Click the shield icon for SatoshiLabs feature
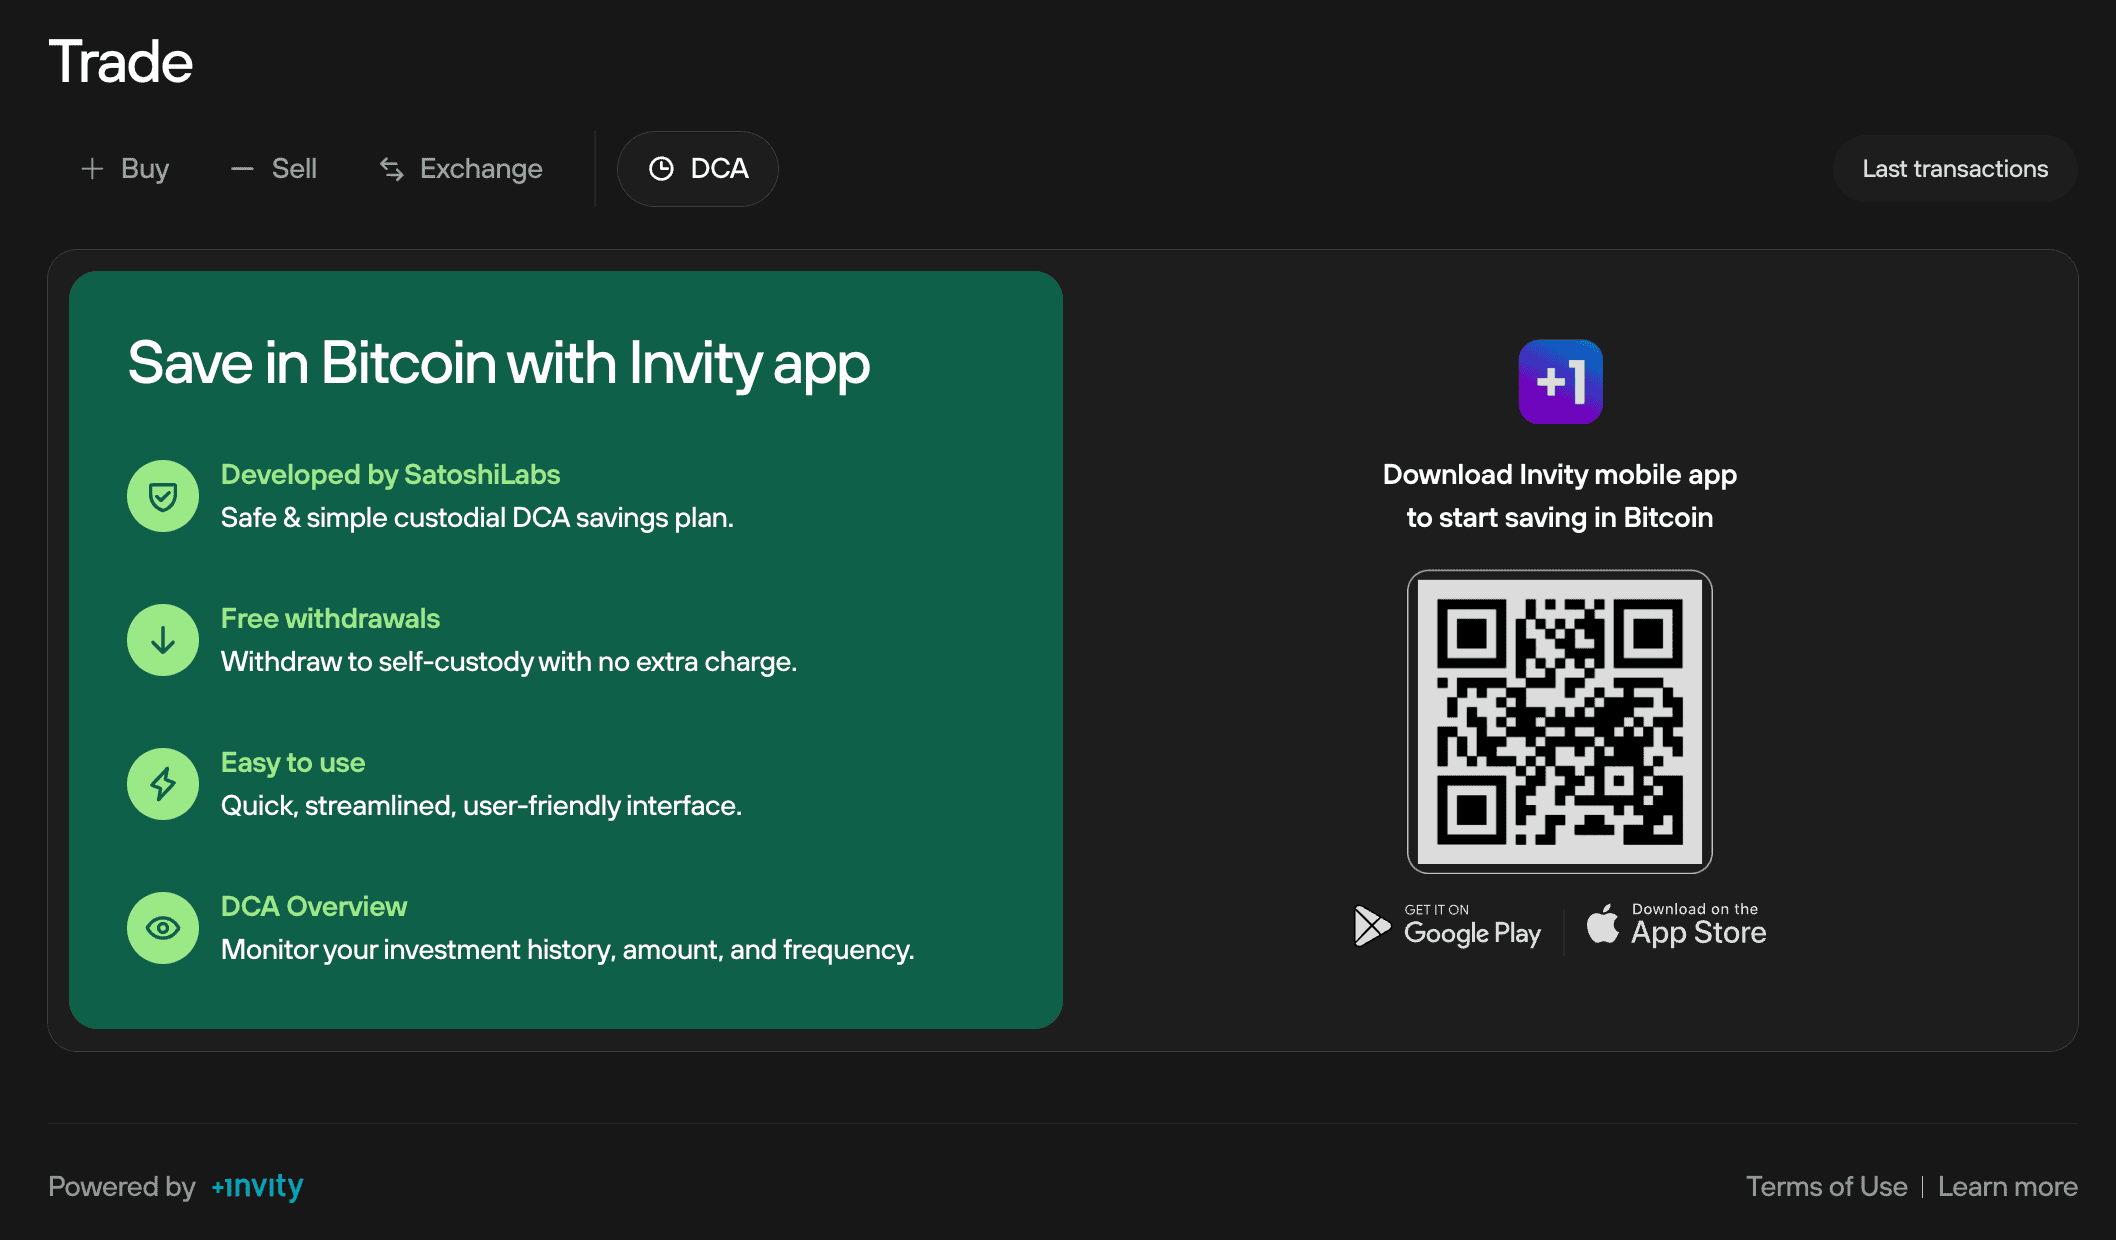Image resolution: width=2116 pixels, height=1240 pixels. [x=163, y=496]
